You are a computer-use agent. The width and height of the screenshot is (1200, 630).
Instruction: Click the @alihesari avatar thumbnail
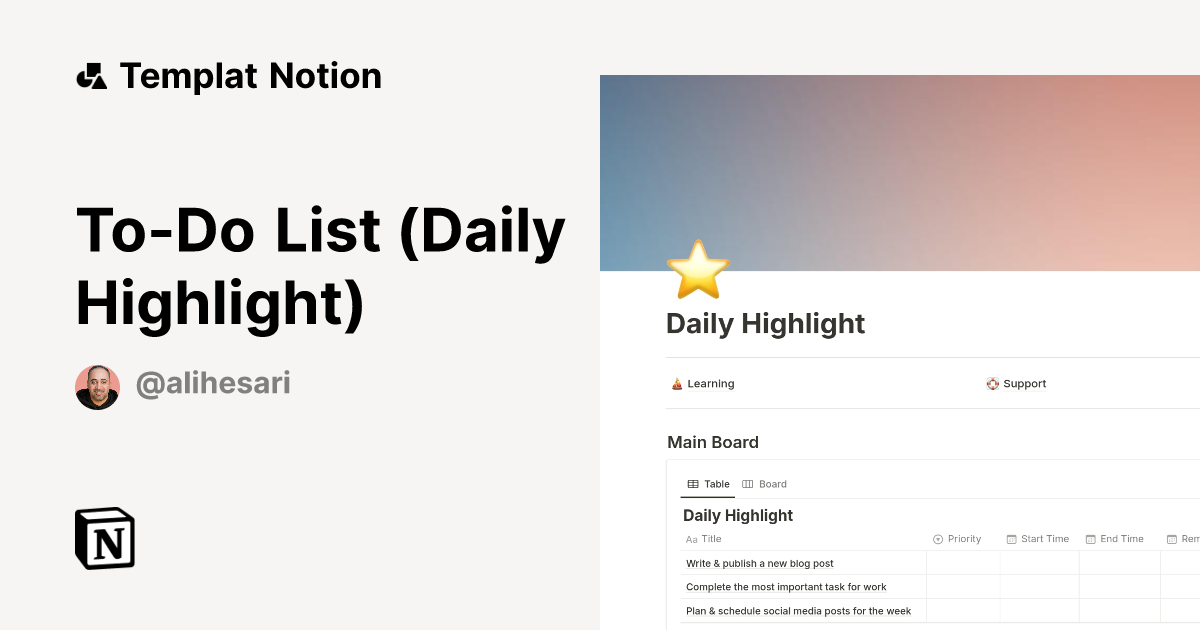pos(97,385)
